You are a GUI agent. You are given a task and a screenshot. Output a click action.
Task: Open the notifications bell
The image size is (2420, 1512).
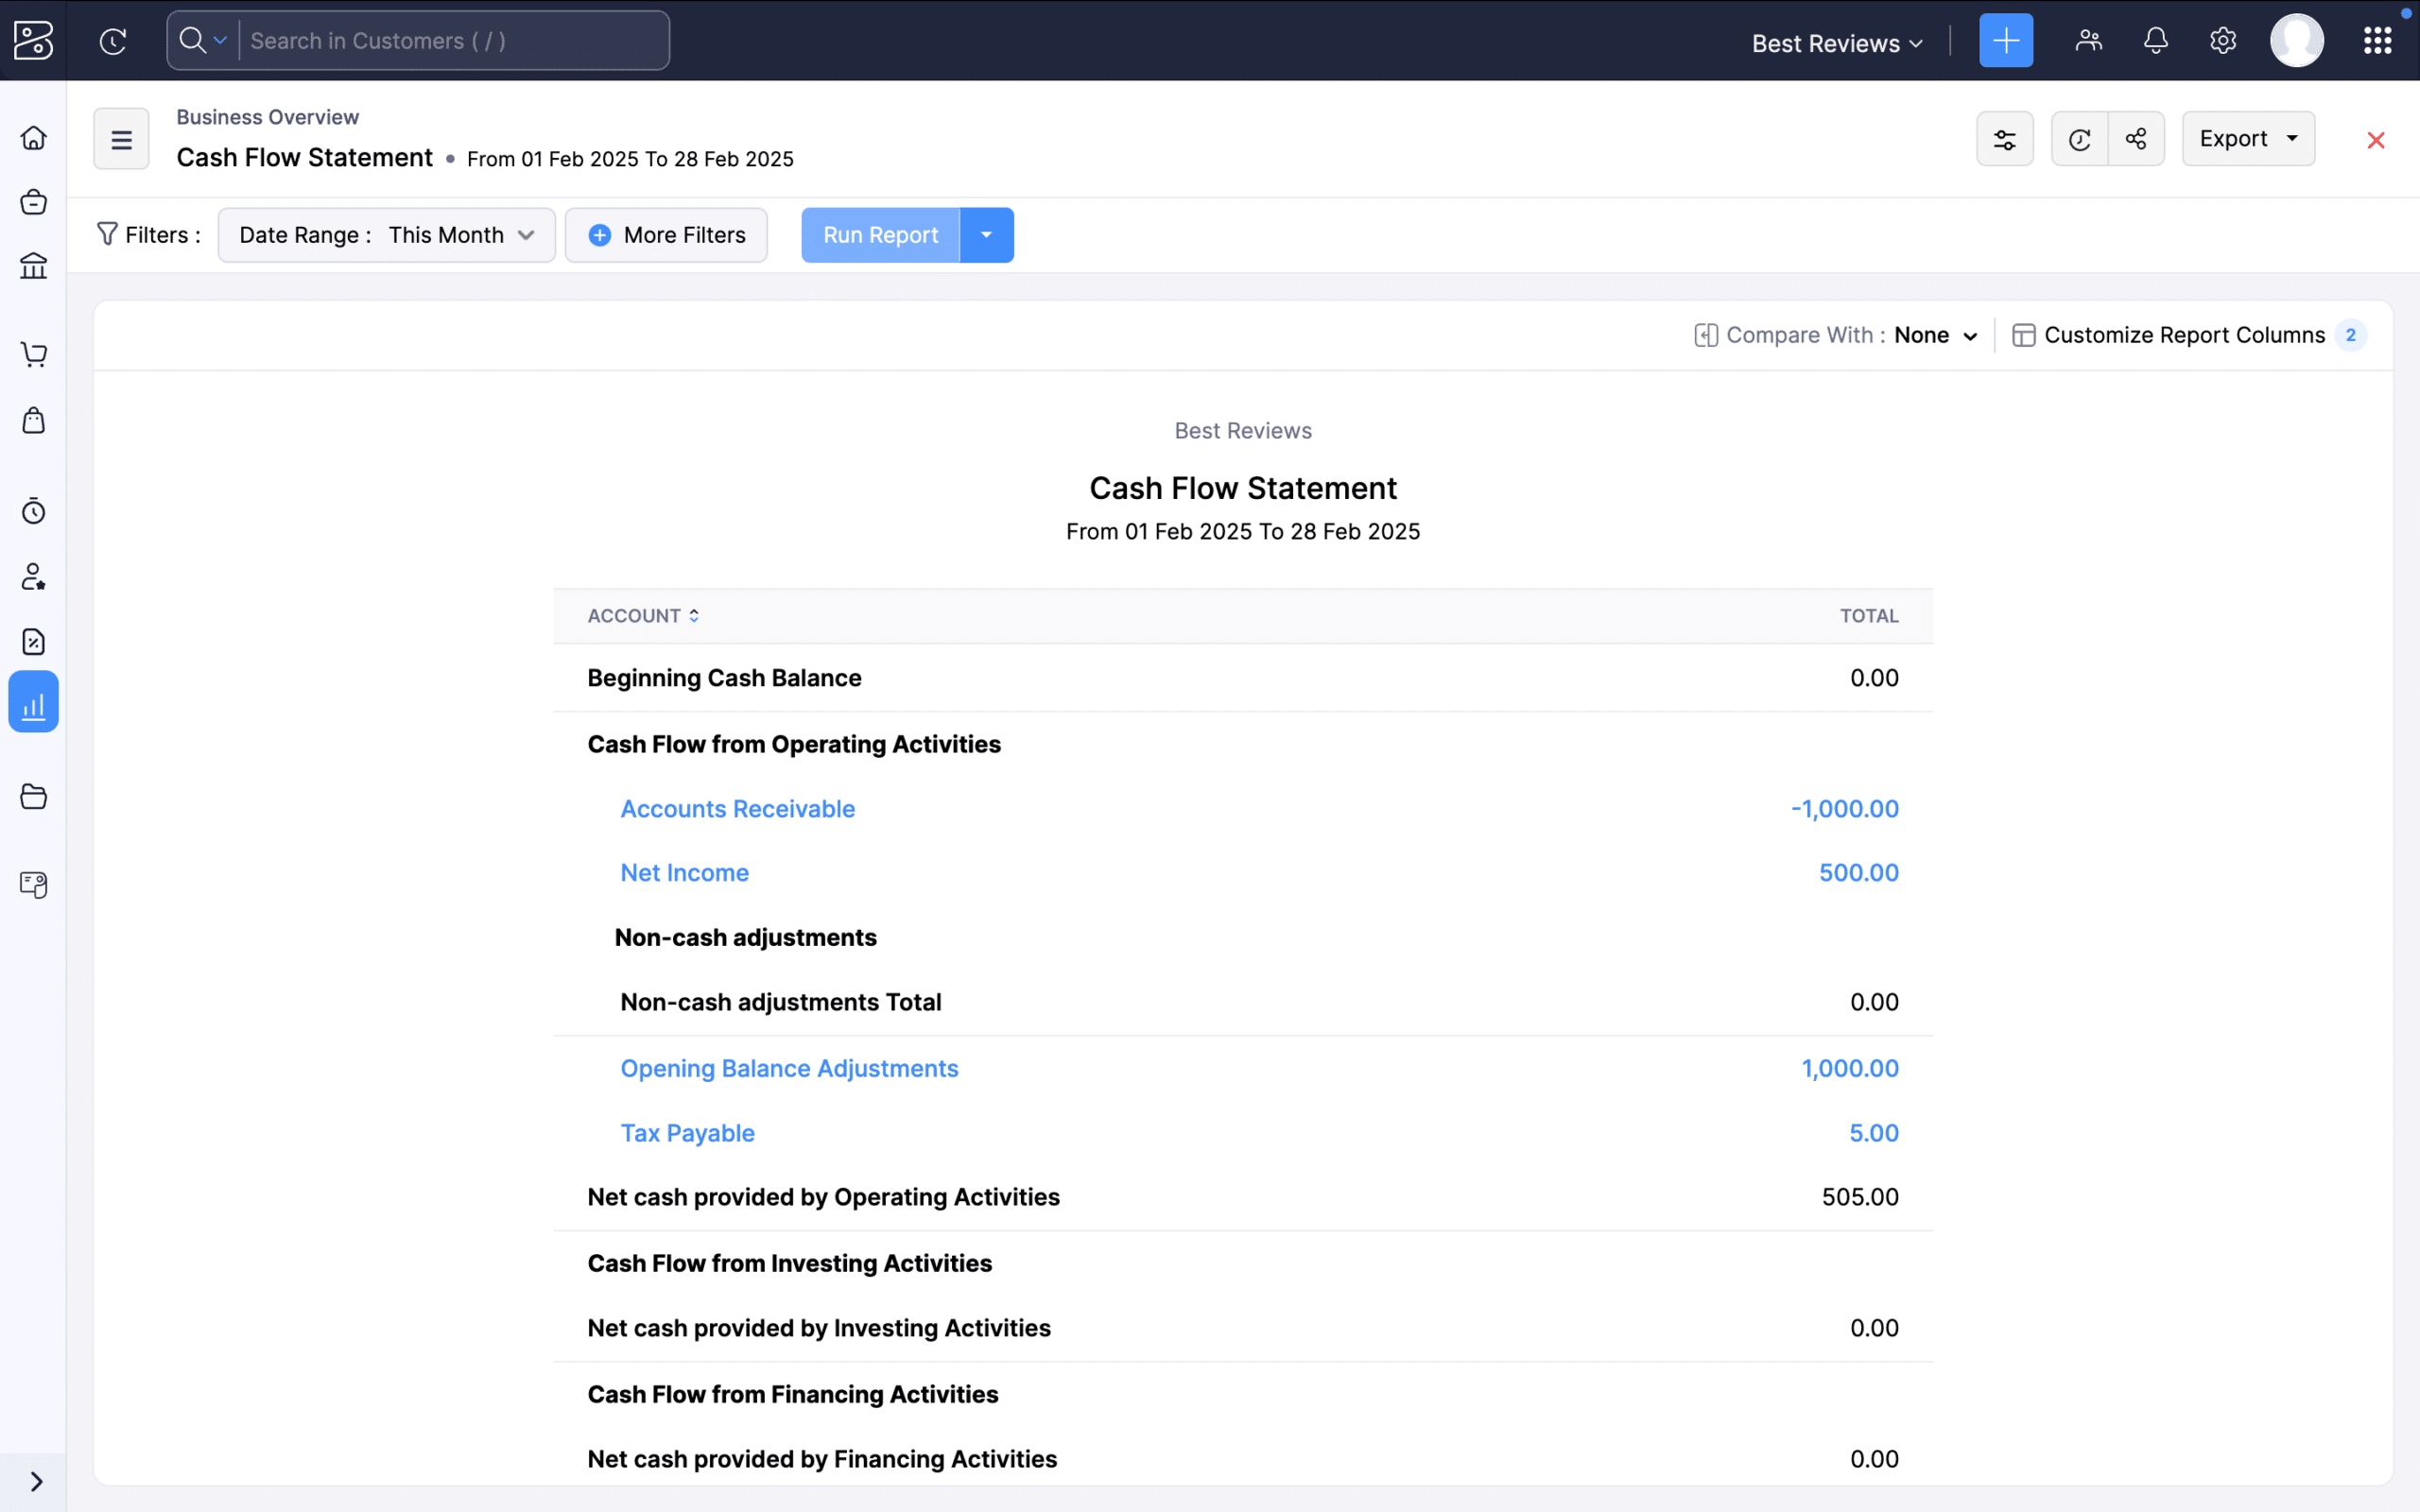2155,40
